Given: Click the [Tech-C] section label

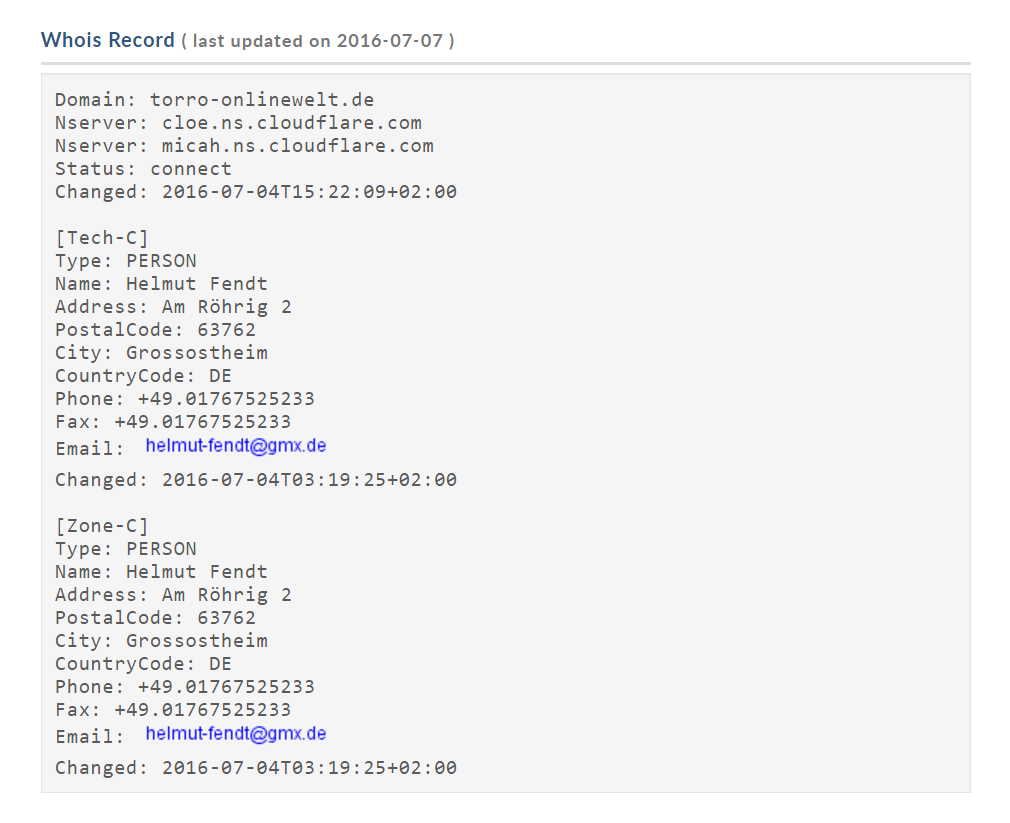Looking at the screenshot, I should click(102, 238).
